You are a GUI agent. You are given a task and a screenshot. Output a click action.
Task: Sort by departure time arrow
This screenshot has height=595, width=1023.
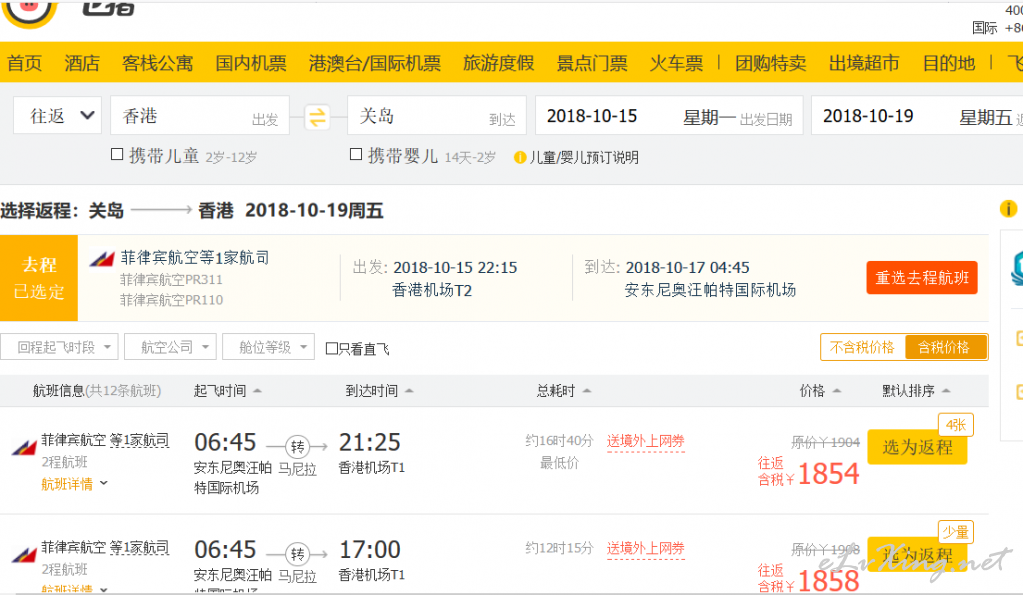257,391
